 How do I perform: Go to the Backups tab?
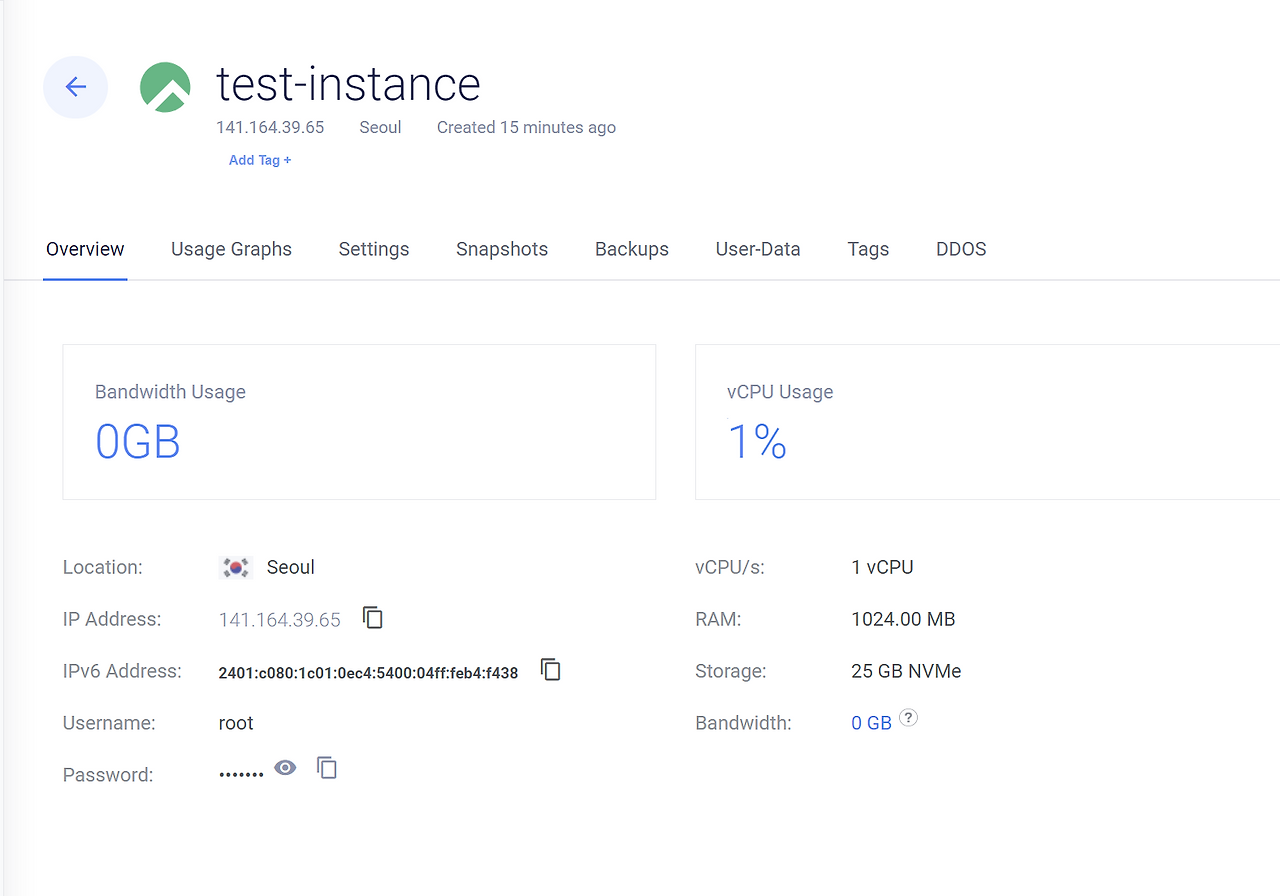tap(631, 249)
